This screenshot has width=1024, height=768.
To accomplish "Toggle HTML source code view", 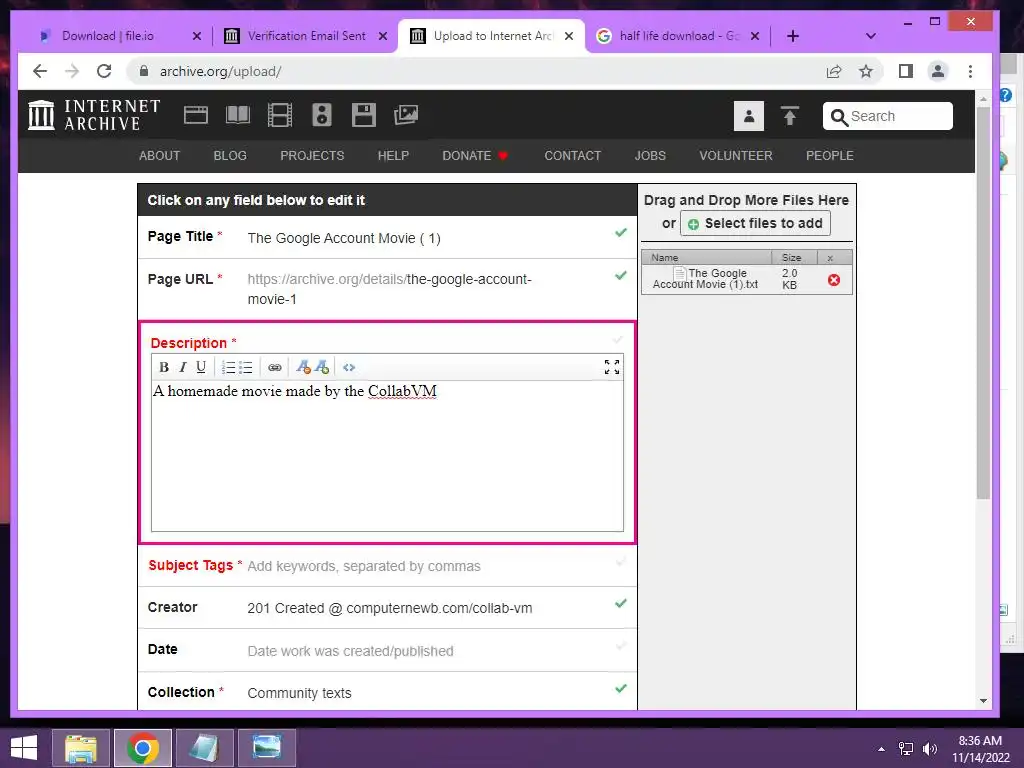I will (x=349, y=368).
